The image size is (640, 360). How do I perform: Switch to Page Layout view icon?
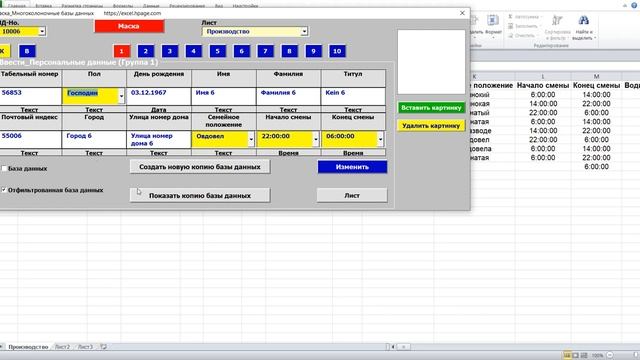tap(576, 356)
